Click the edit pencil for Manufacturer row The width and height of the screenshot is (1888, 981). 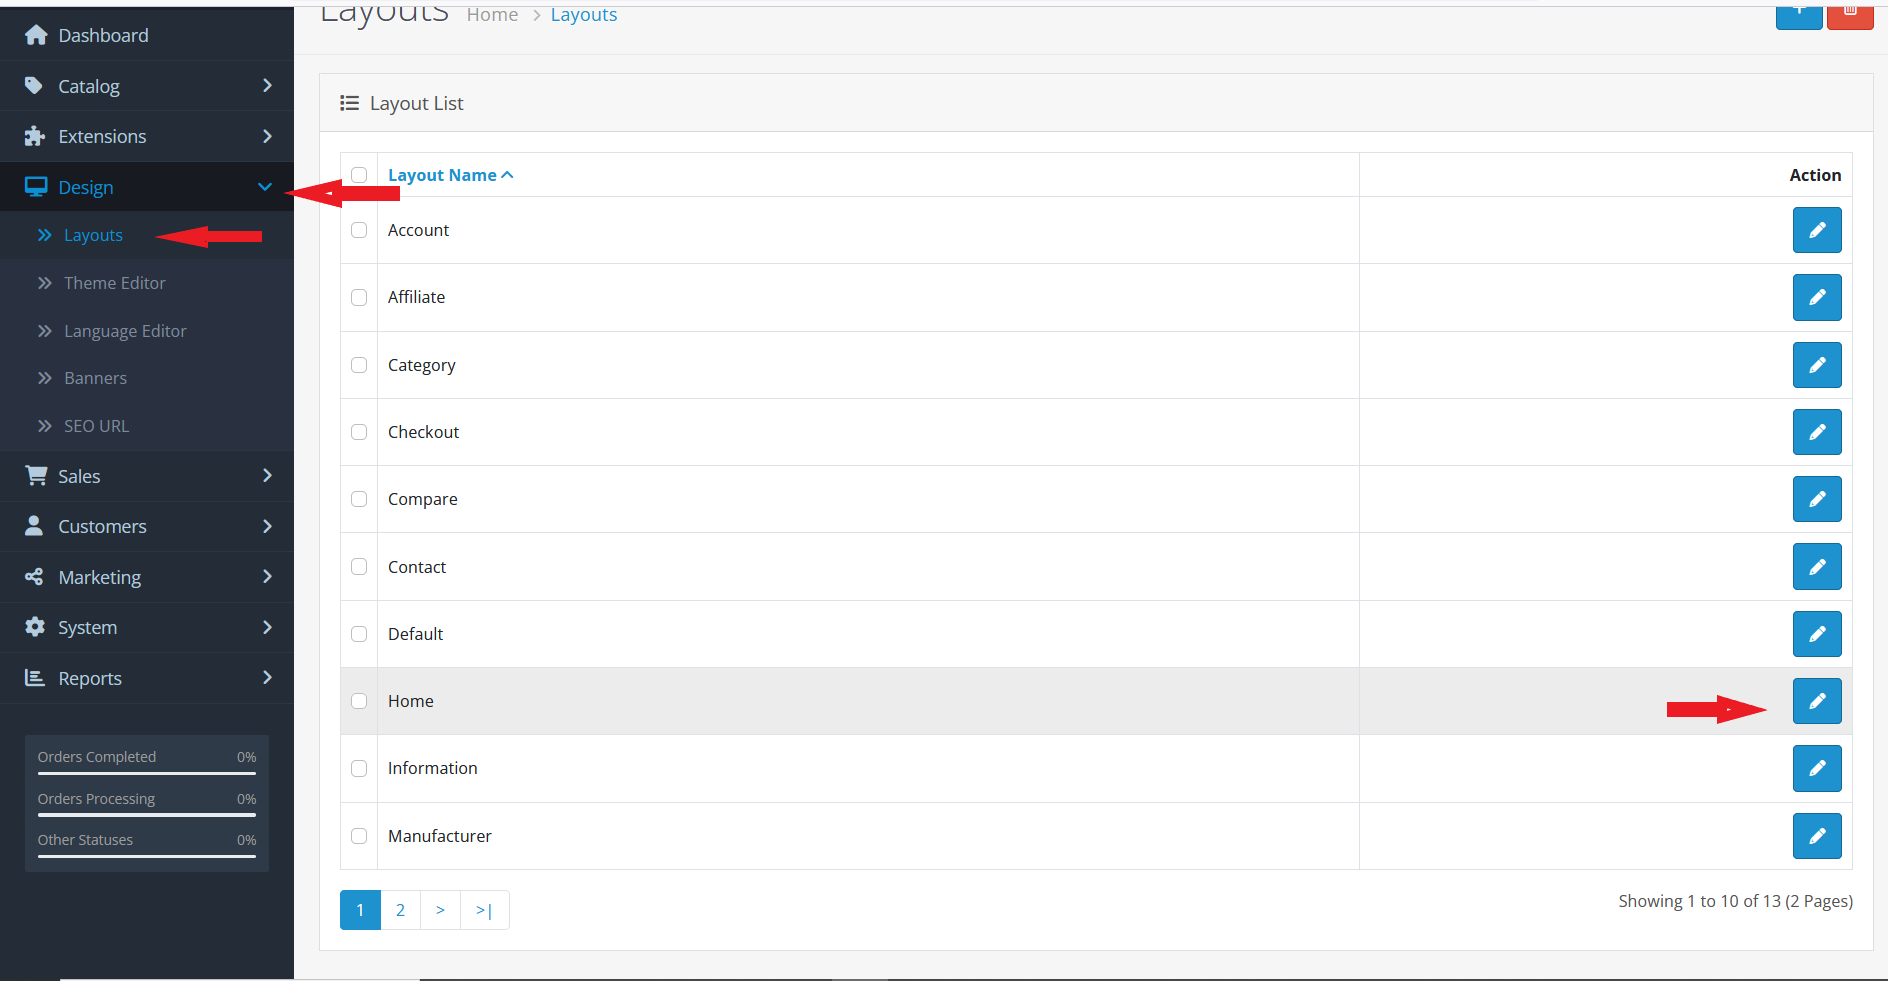[x=1816, y=836]
